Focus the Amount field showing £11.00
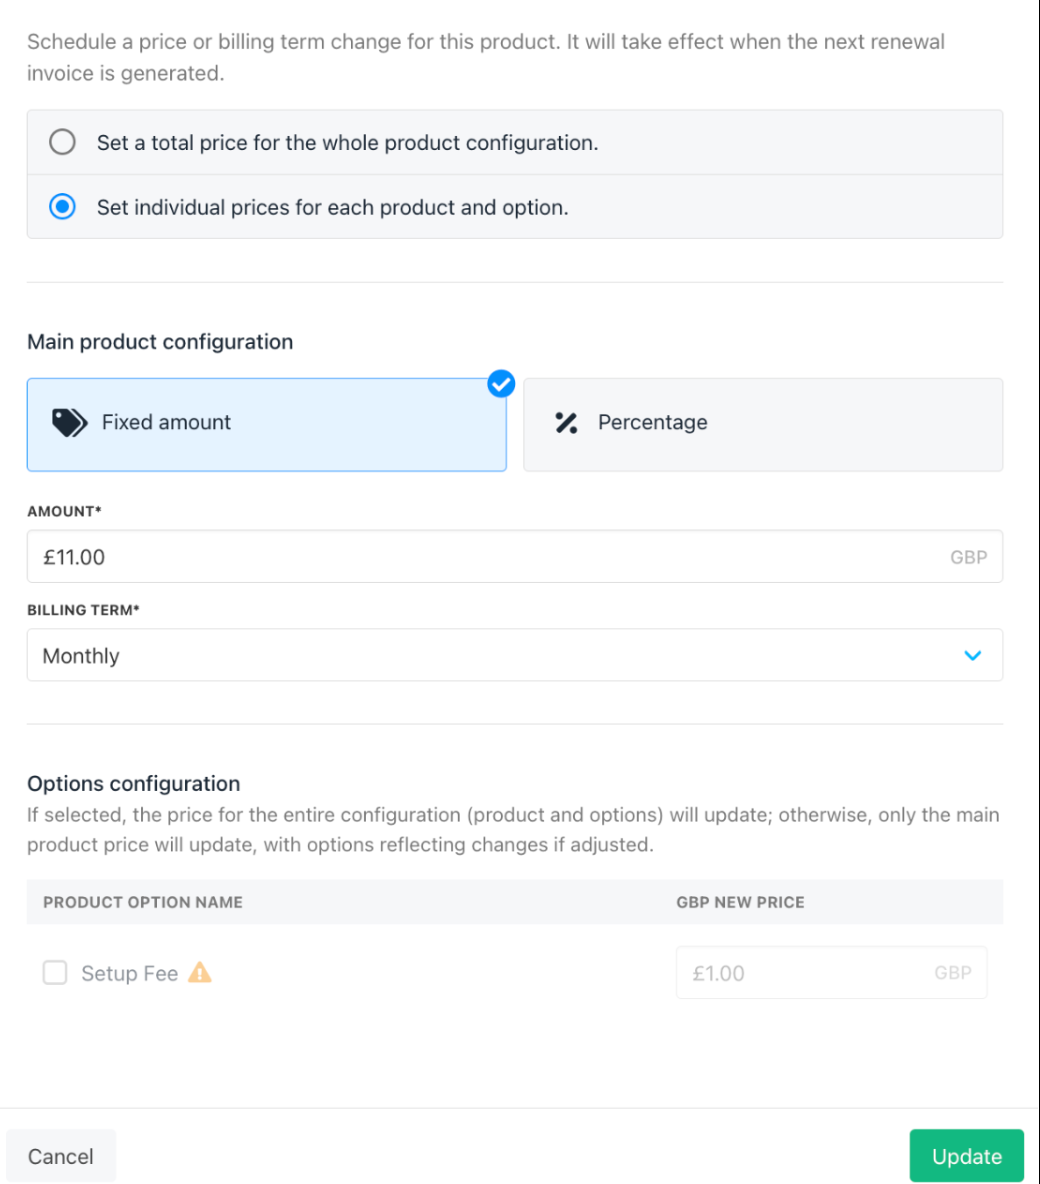1040x1184 pixels. coord(515,557)
